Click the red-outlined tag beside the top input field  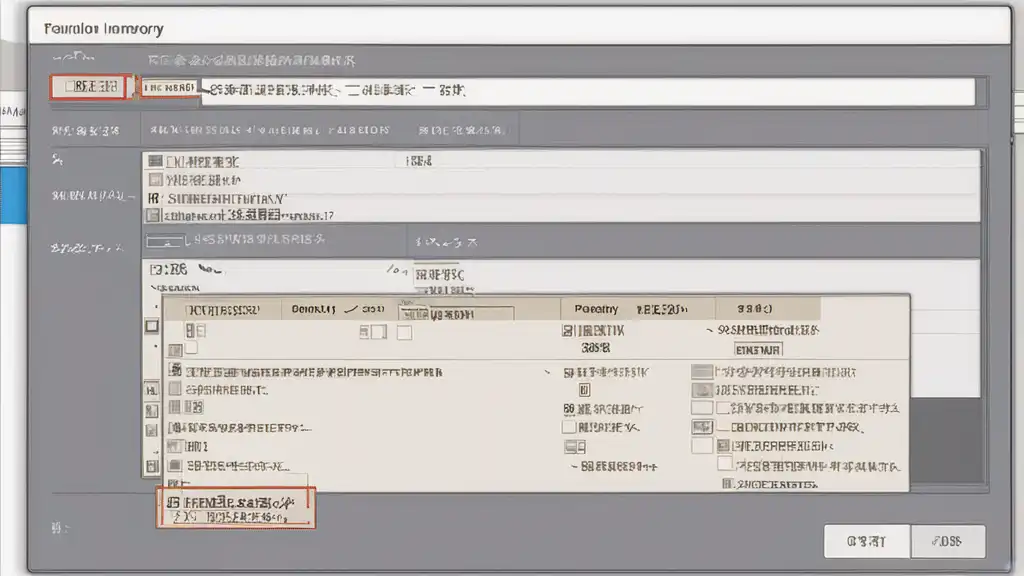pos(168,88)
